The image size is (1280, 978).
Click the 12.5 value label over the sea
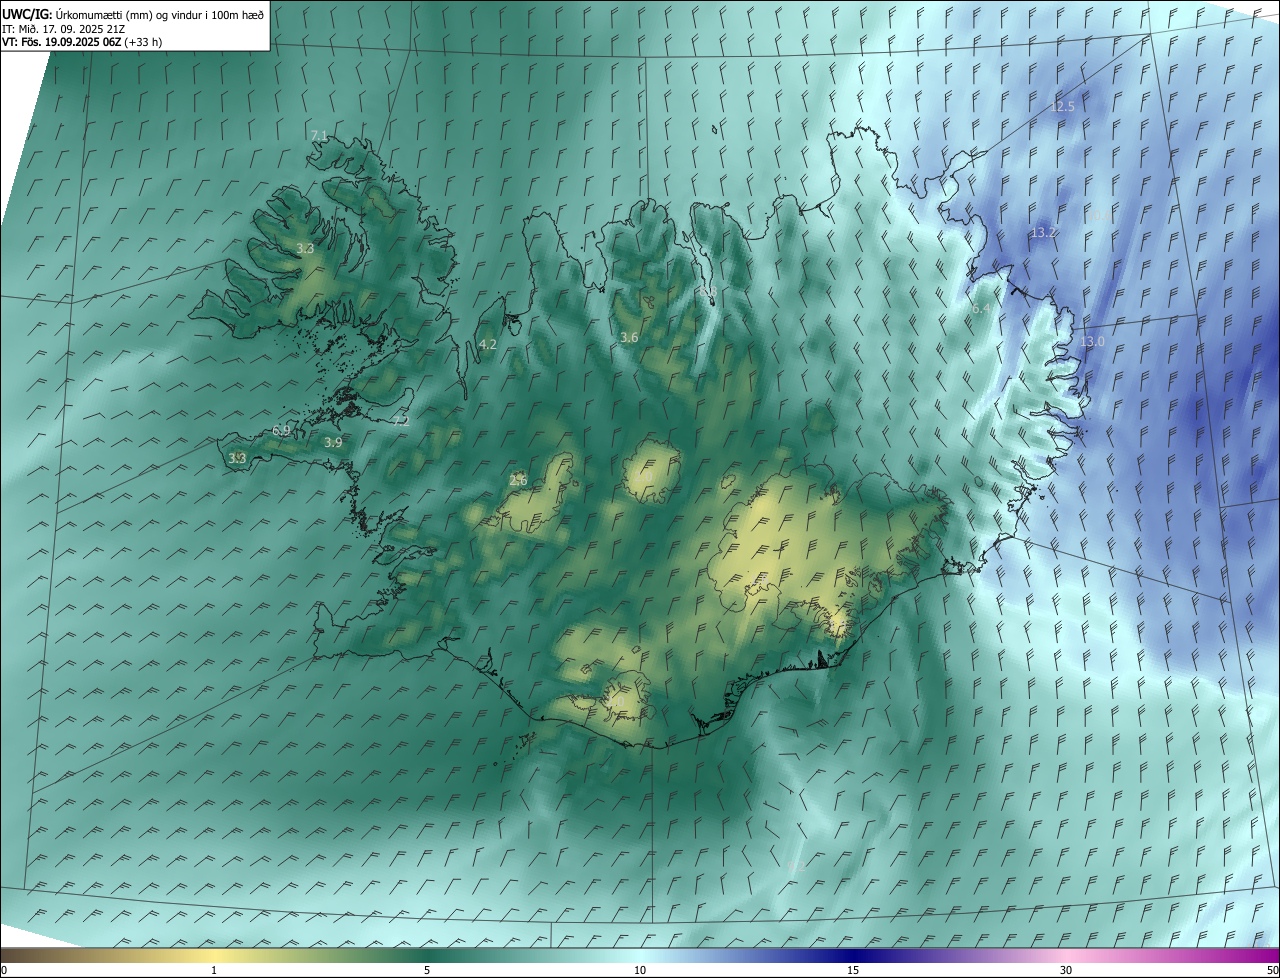coord(1062,106)
